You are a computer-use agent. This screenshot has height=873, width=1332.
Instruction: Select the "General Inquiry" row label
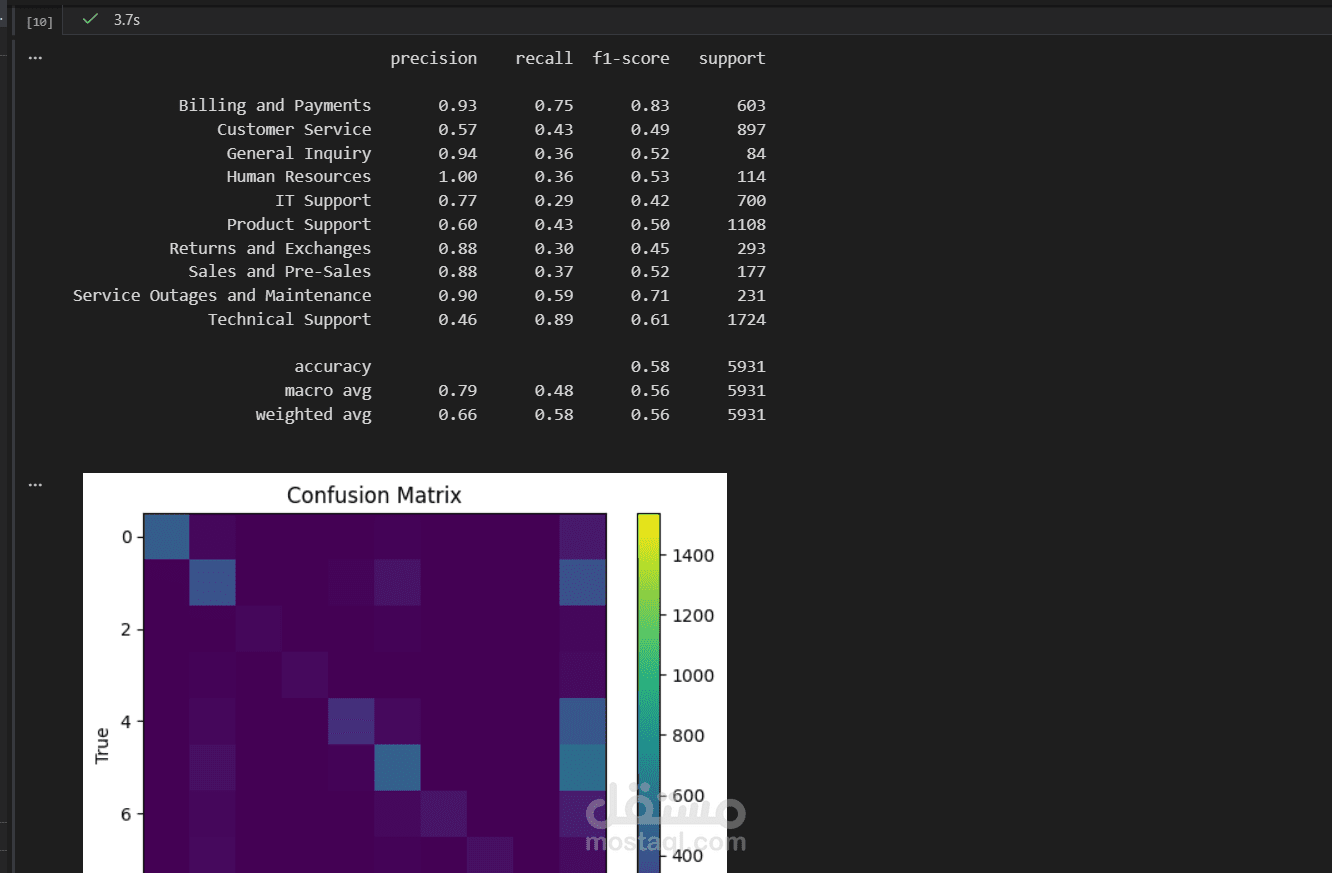coord(299,153)
